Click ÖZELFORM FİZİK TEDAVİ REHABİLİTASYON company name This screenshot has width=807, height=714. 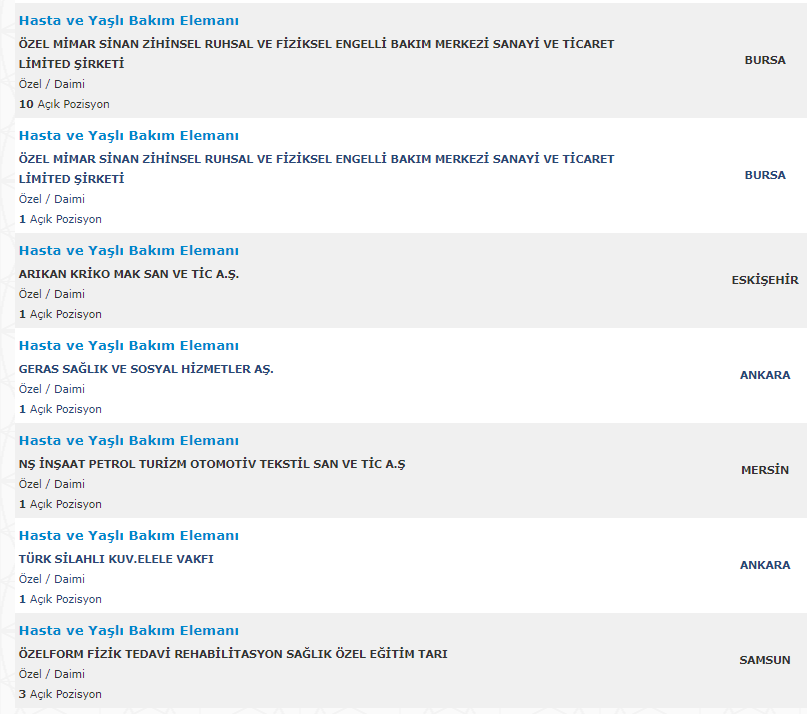(233, 653)
